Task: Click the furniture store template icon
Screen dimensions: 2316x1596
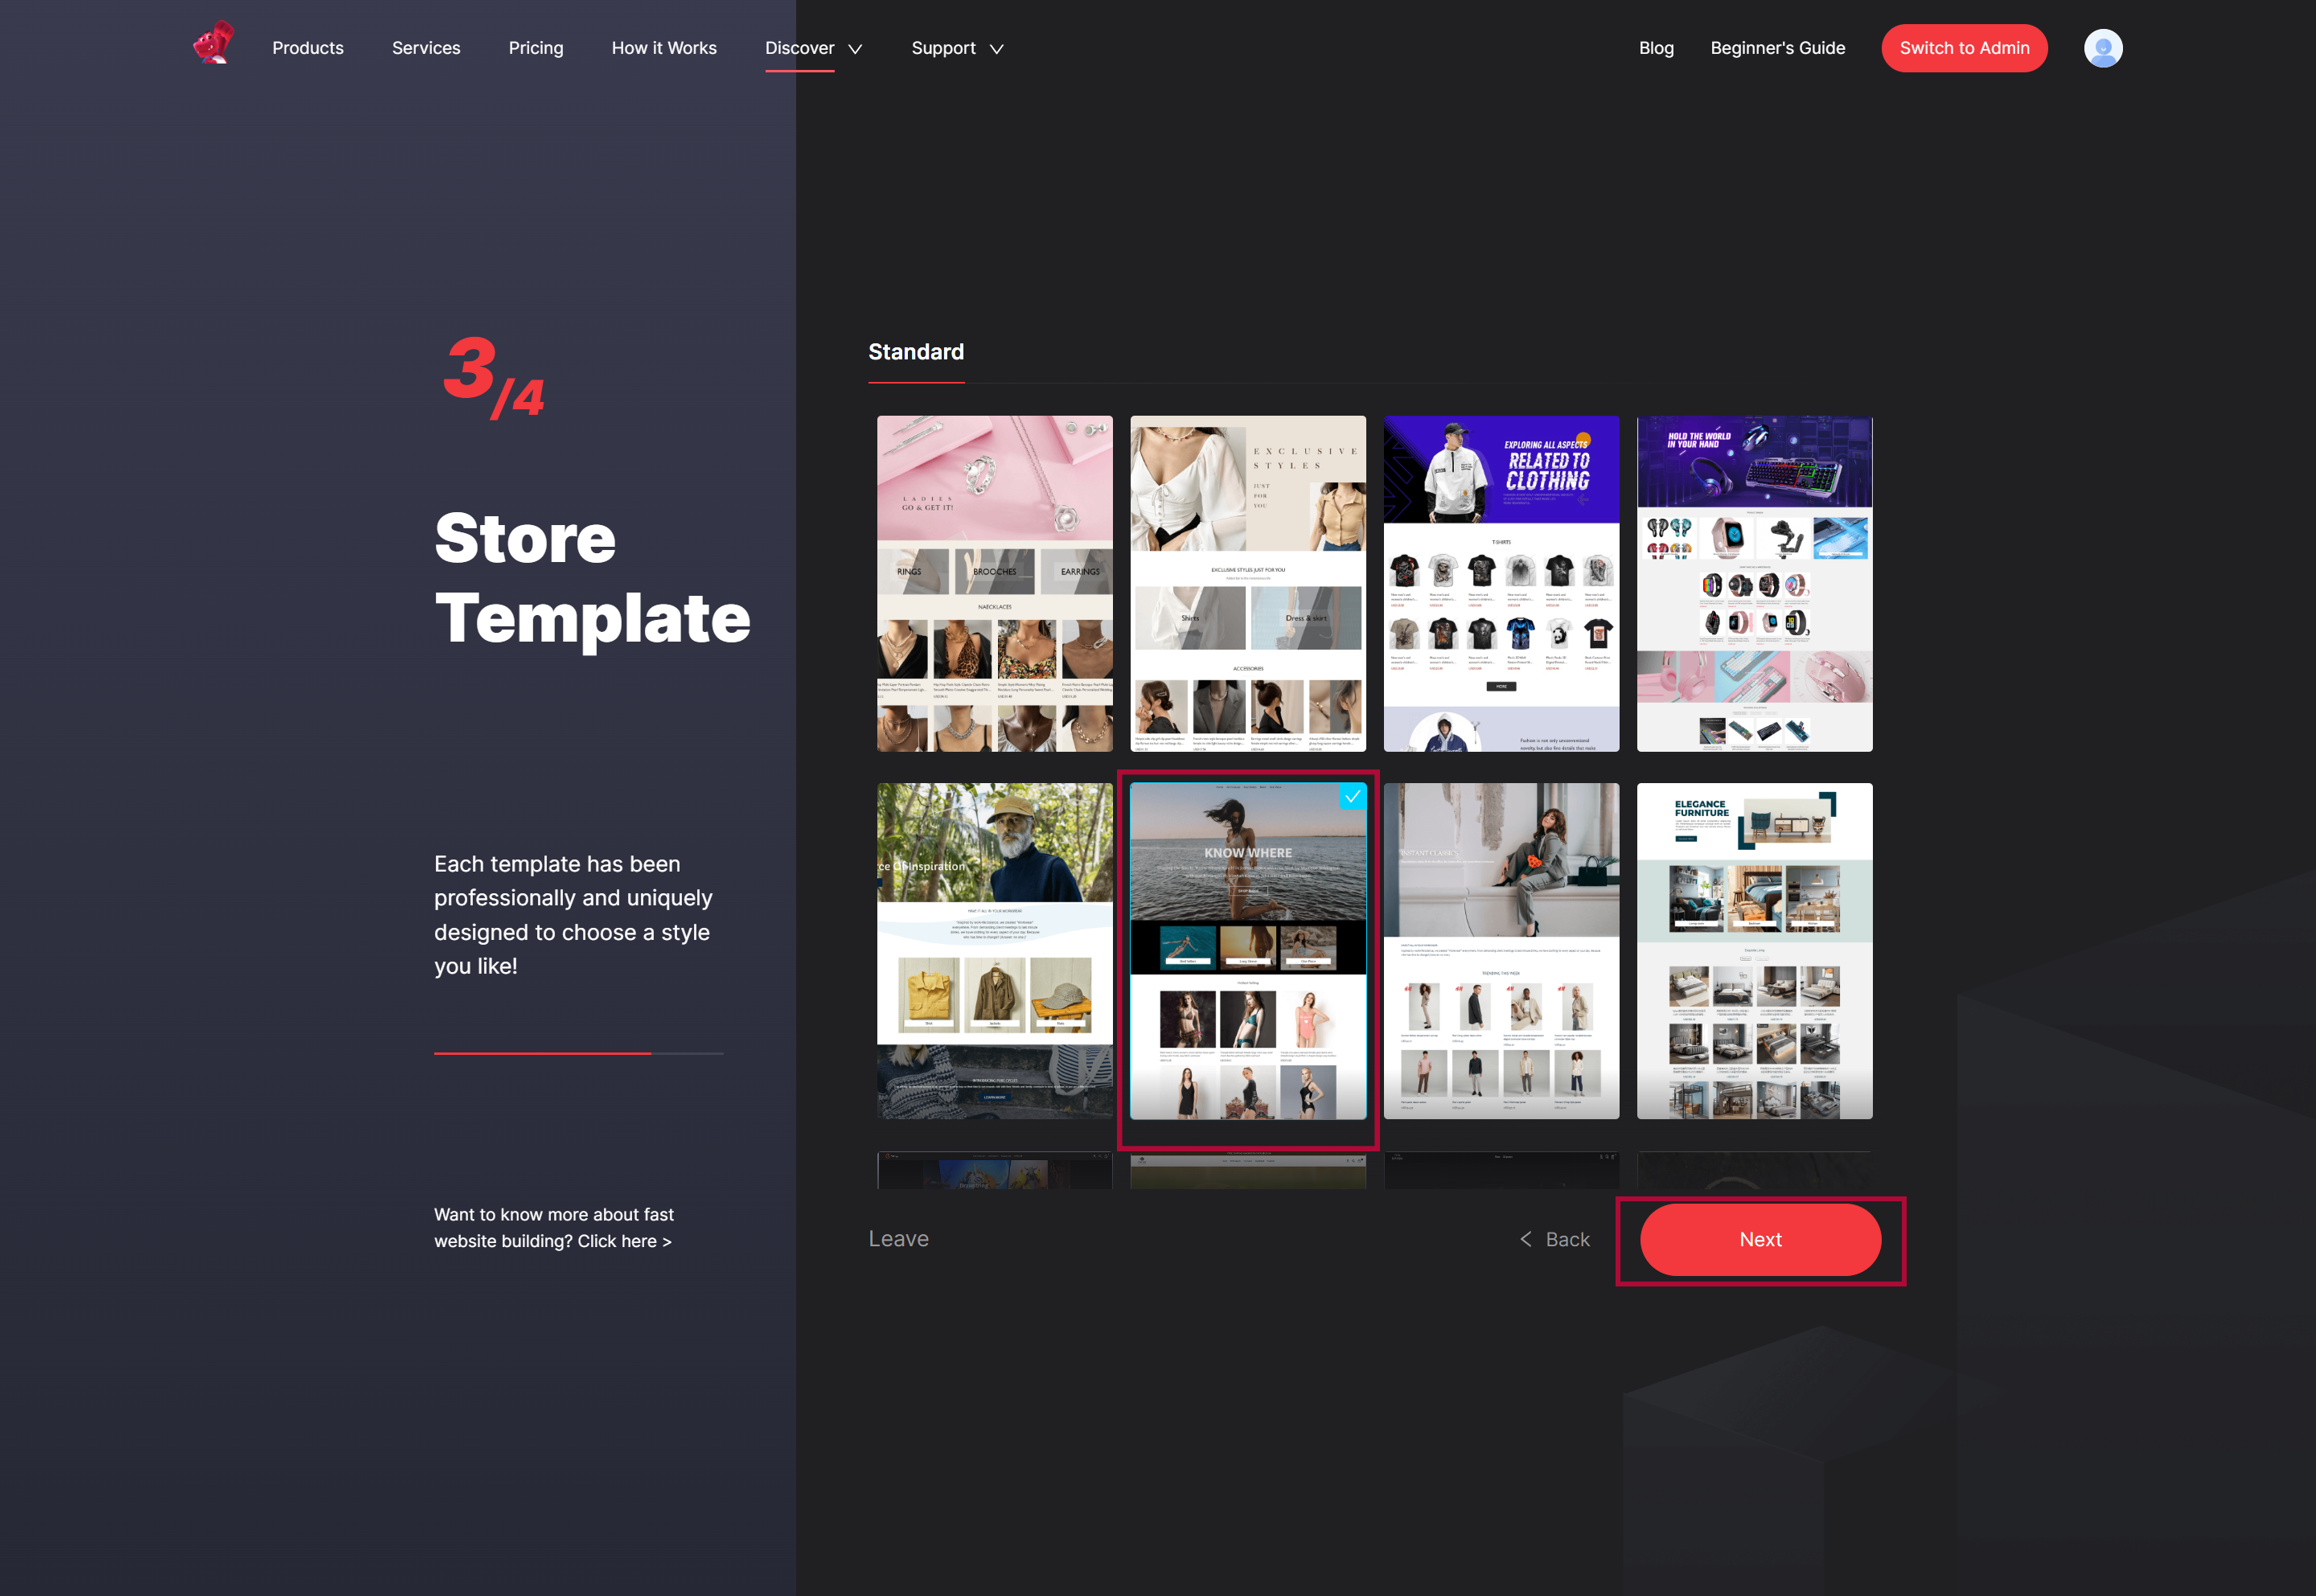Action: [x=1753, y=950]
